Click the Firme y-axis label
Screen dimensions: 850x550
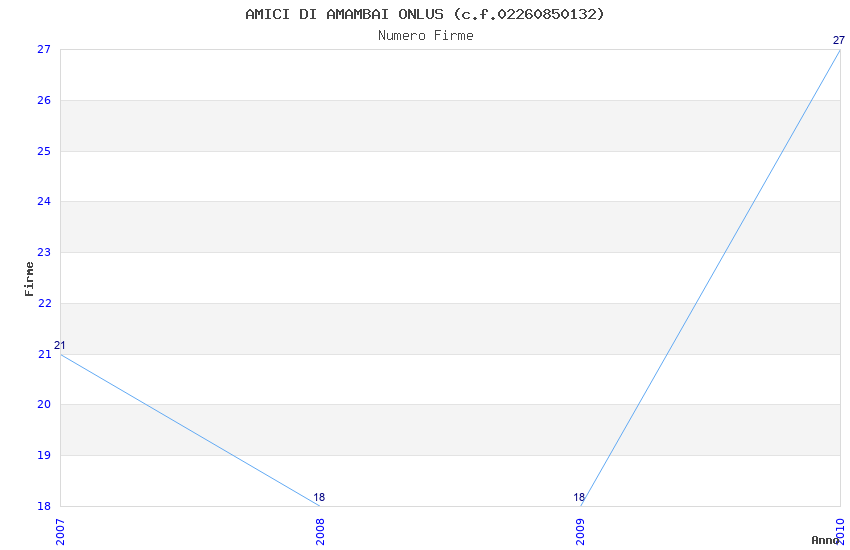[x=29, y=279]
